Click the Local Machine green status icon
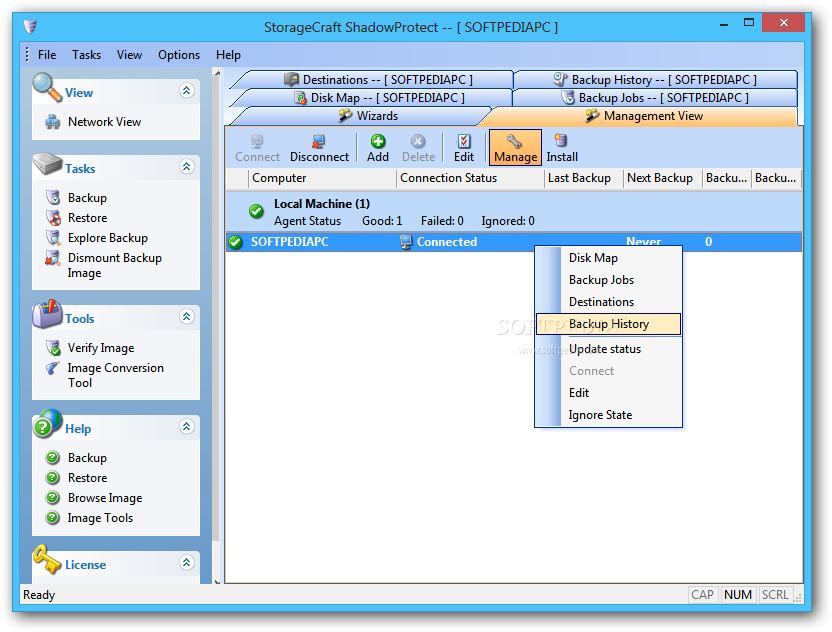Viewport: 832px width, 632px height. click(x=256, y=212)
